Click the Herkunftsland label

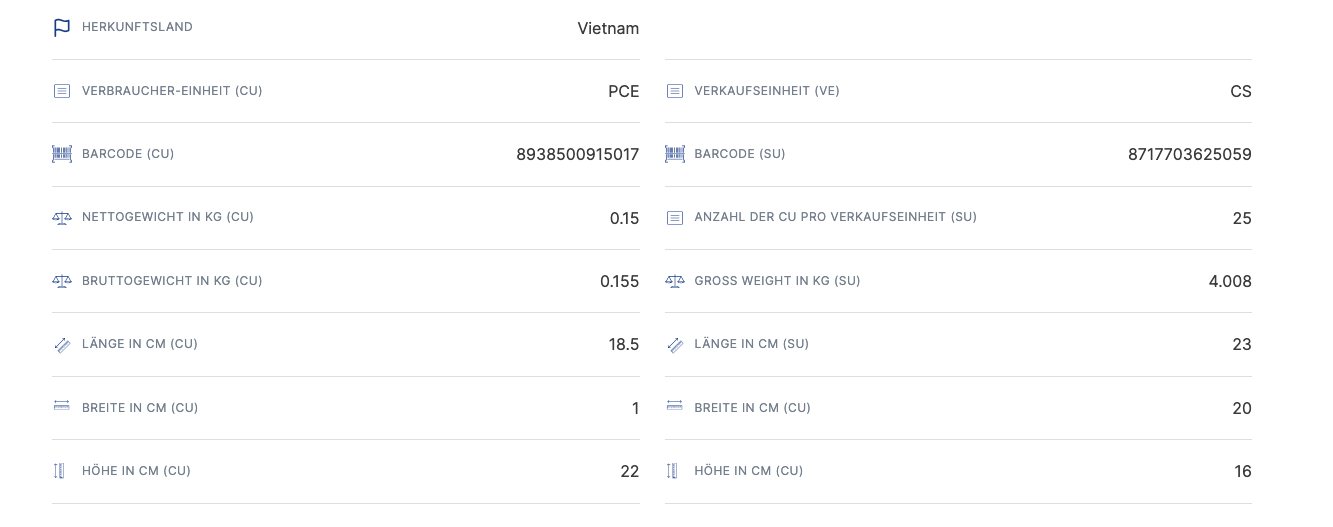coord(137,27)
